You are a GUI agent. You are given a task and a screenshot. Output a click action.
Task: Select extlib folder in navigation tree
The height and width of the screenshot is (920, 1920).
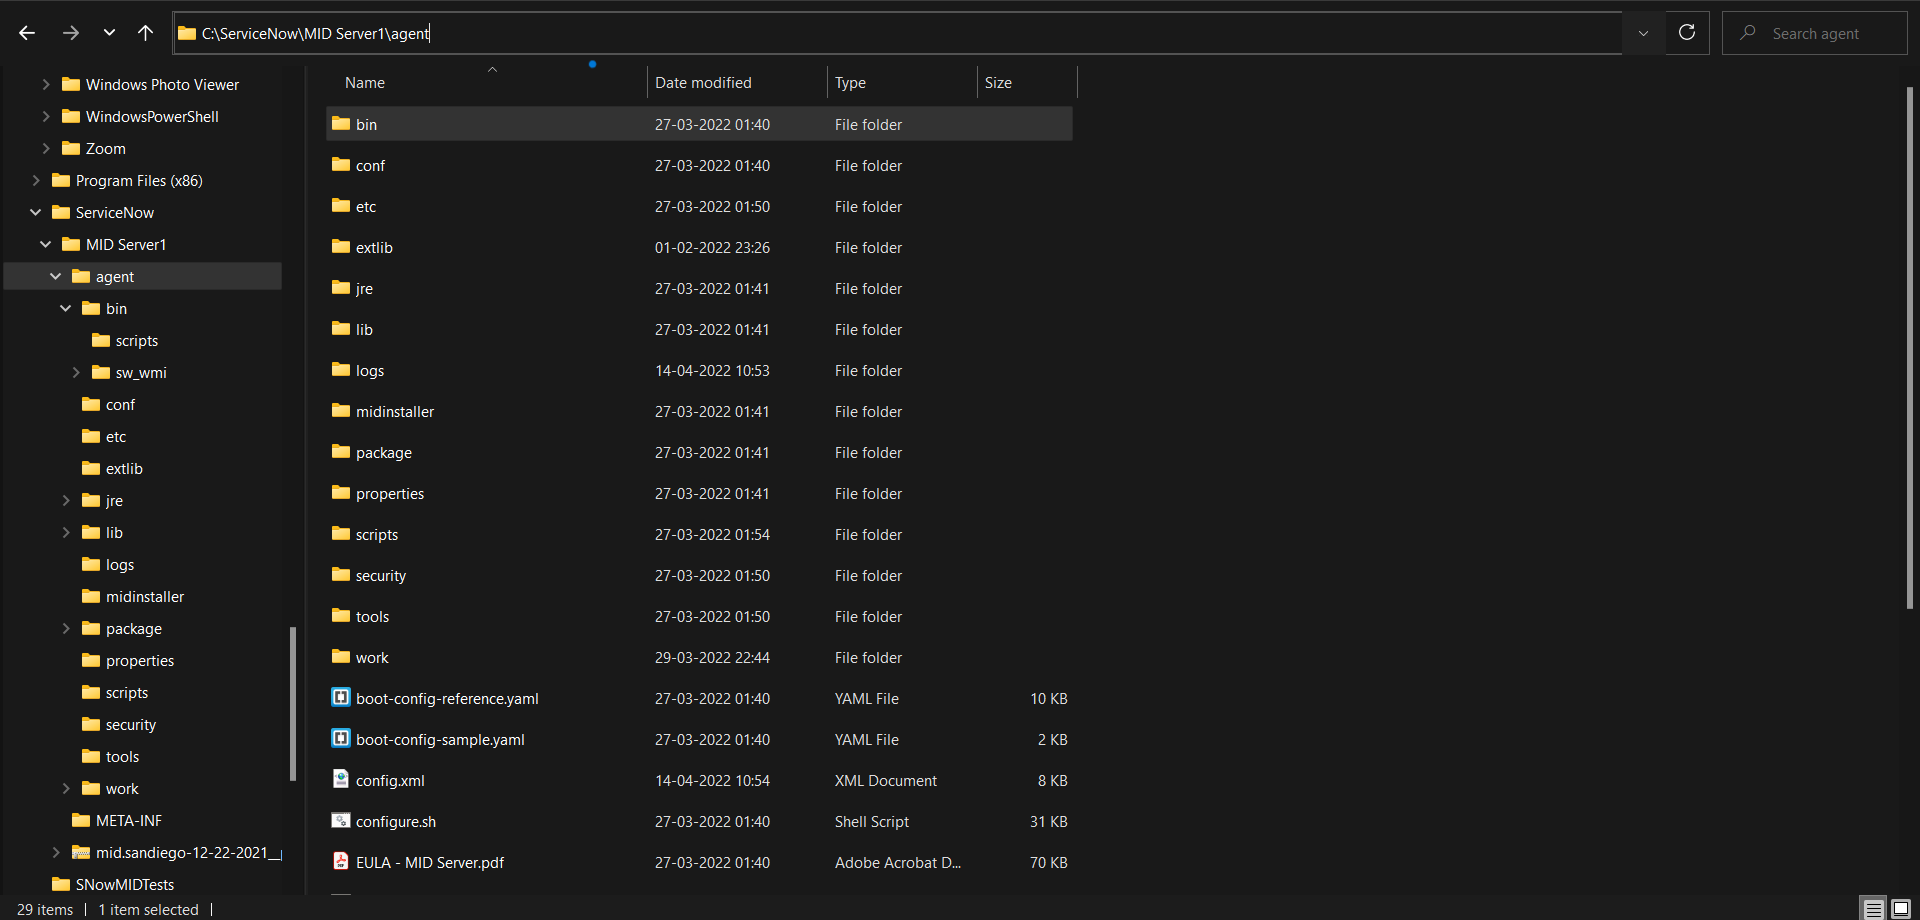pos(124,469)
